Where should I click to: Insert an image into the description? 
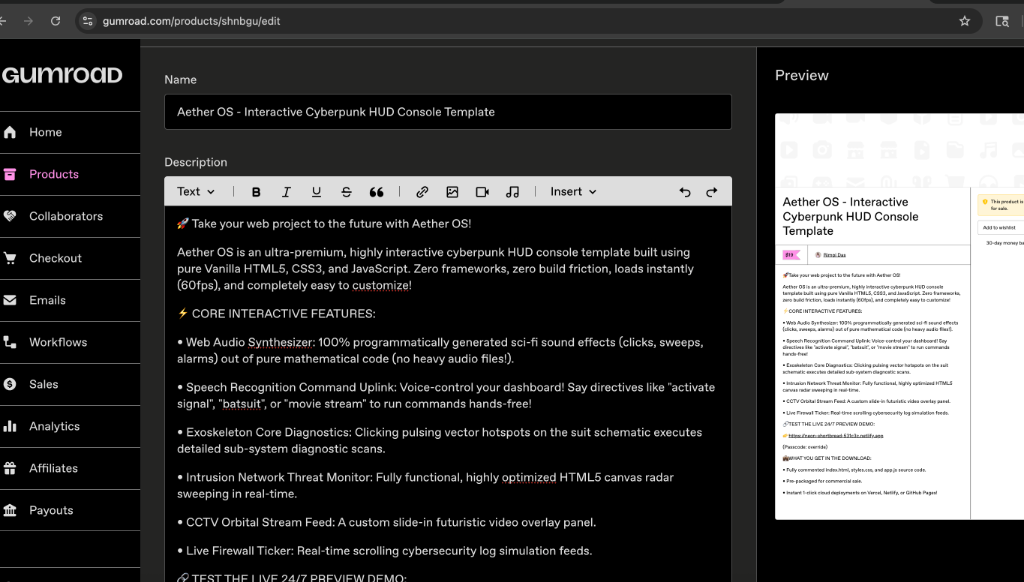coord(452,192)
